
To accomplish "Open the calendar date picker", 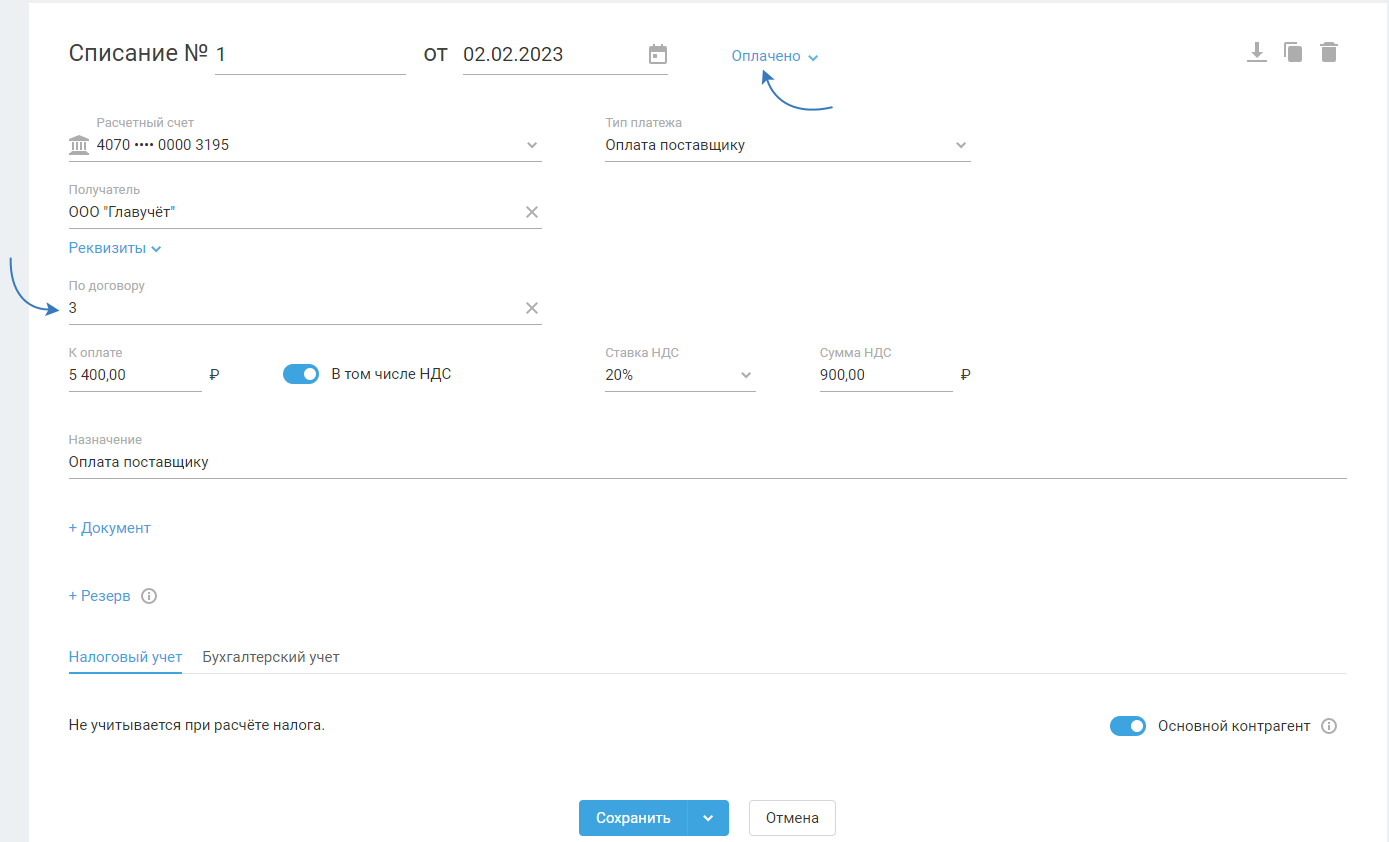I will (x=657, y=54).
